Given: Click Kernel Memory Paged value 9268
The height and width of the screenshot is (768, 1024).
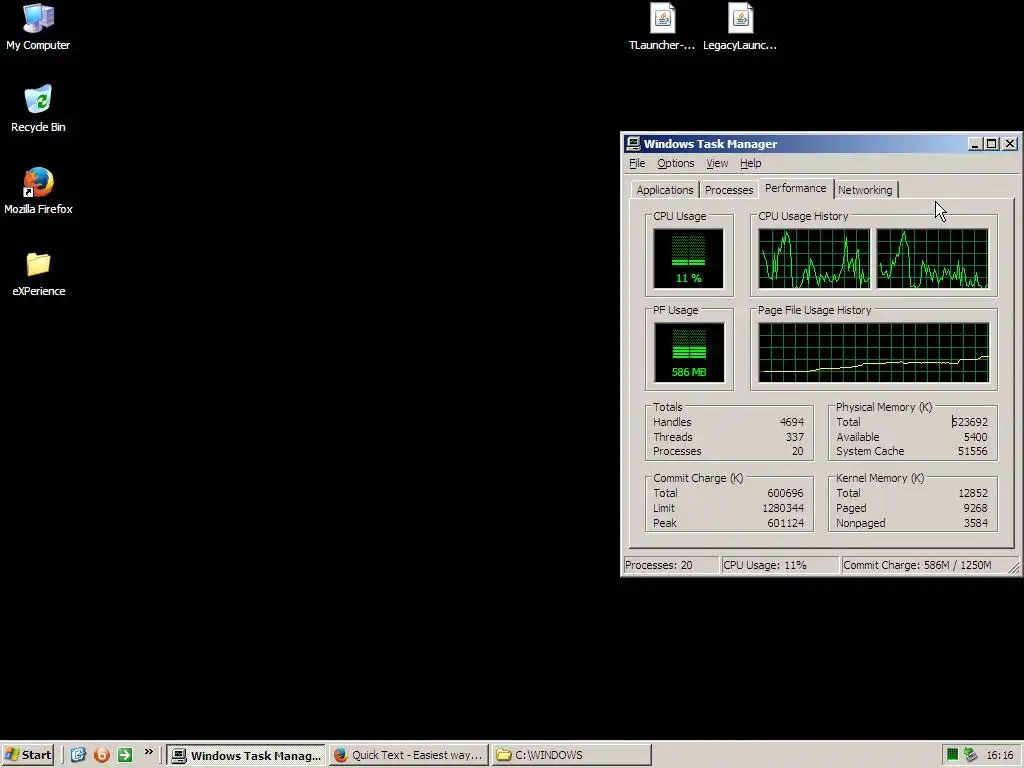Looking at the screenshot, I should pos(976,508).
